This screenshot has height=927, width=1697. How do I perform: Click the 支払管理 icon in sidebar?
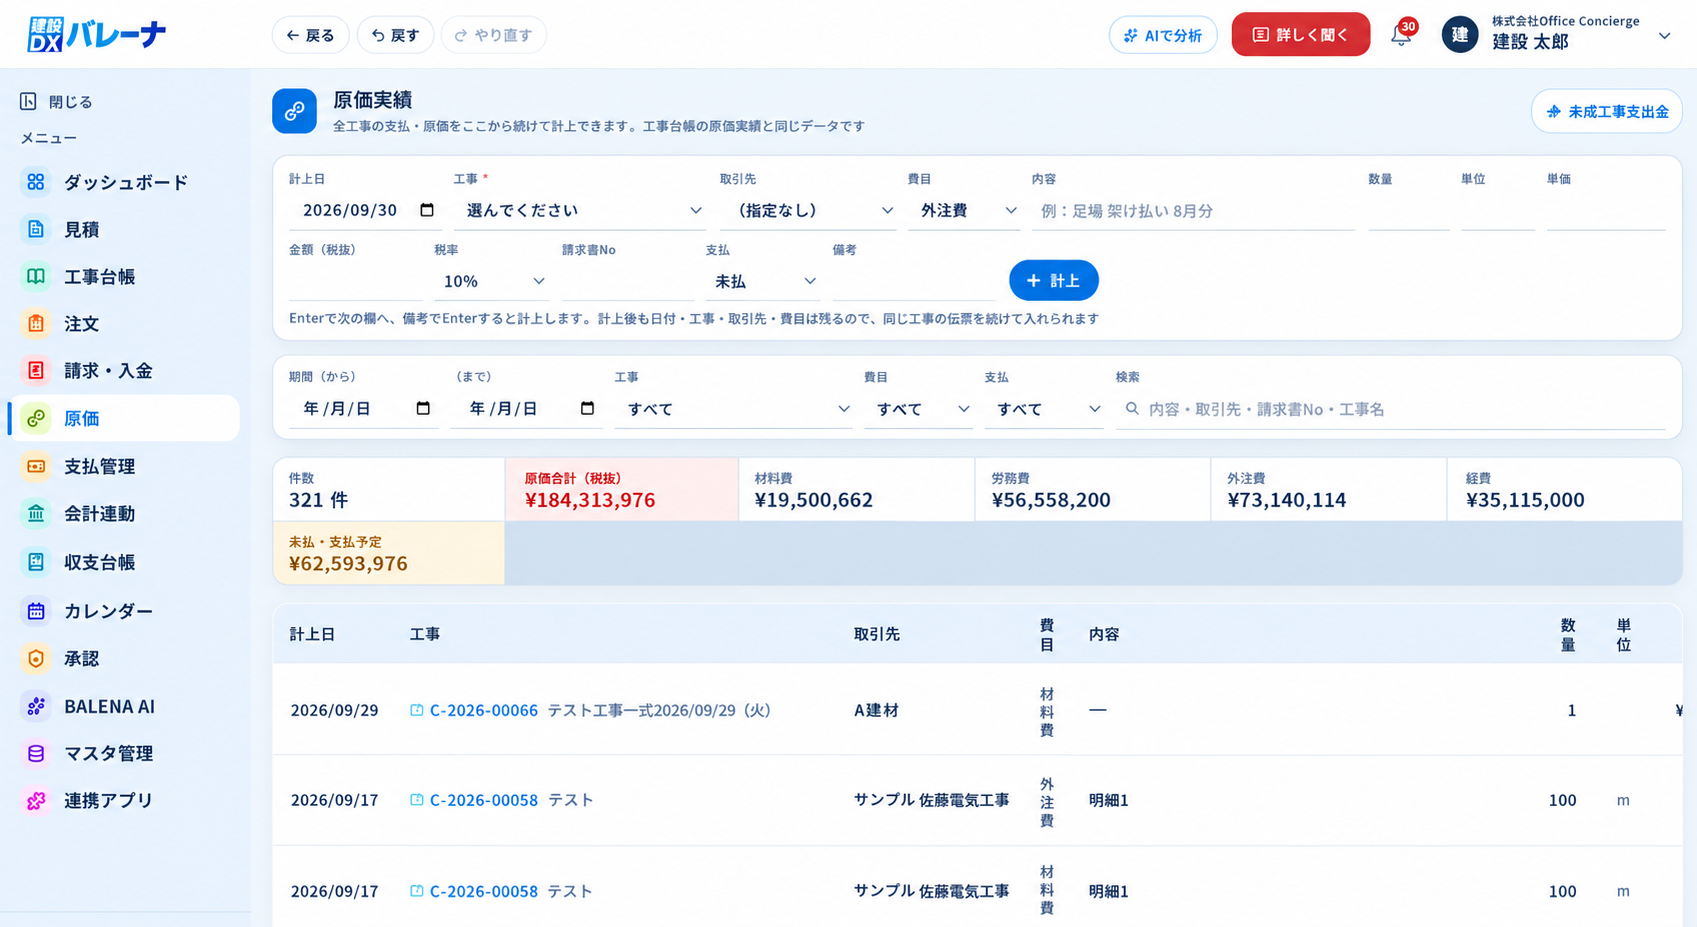point(36,466)
